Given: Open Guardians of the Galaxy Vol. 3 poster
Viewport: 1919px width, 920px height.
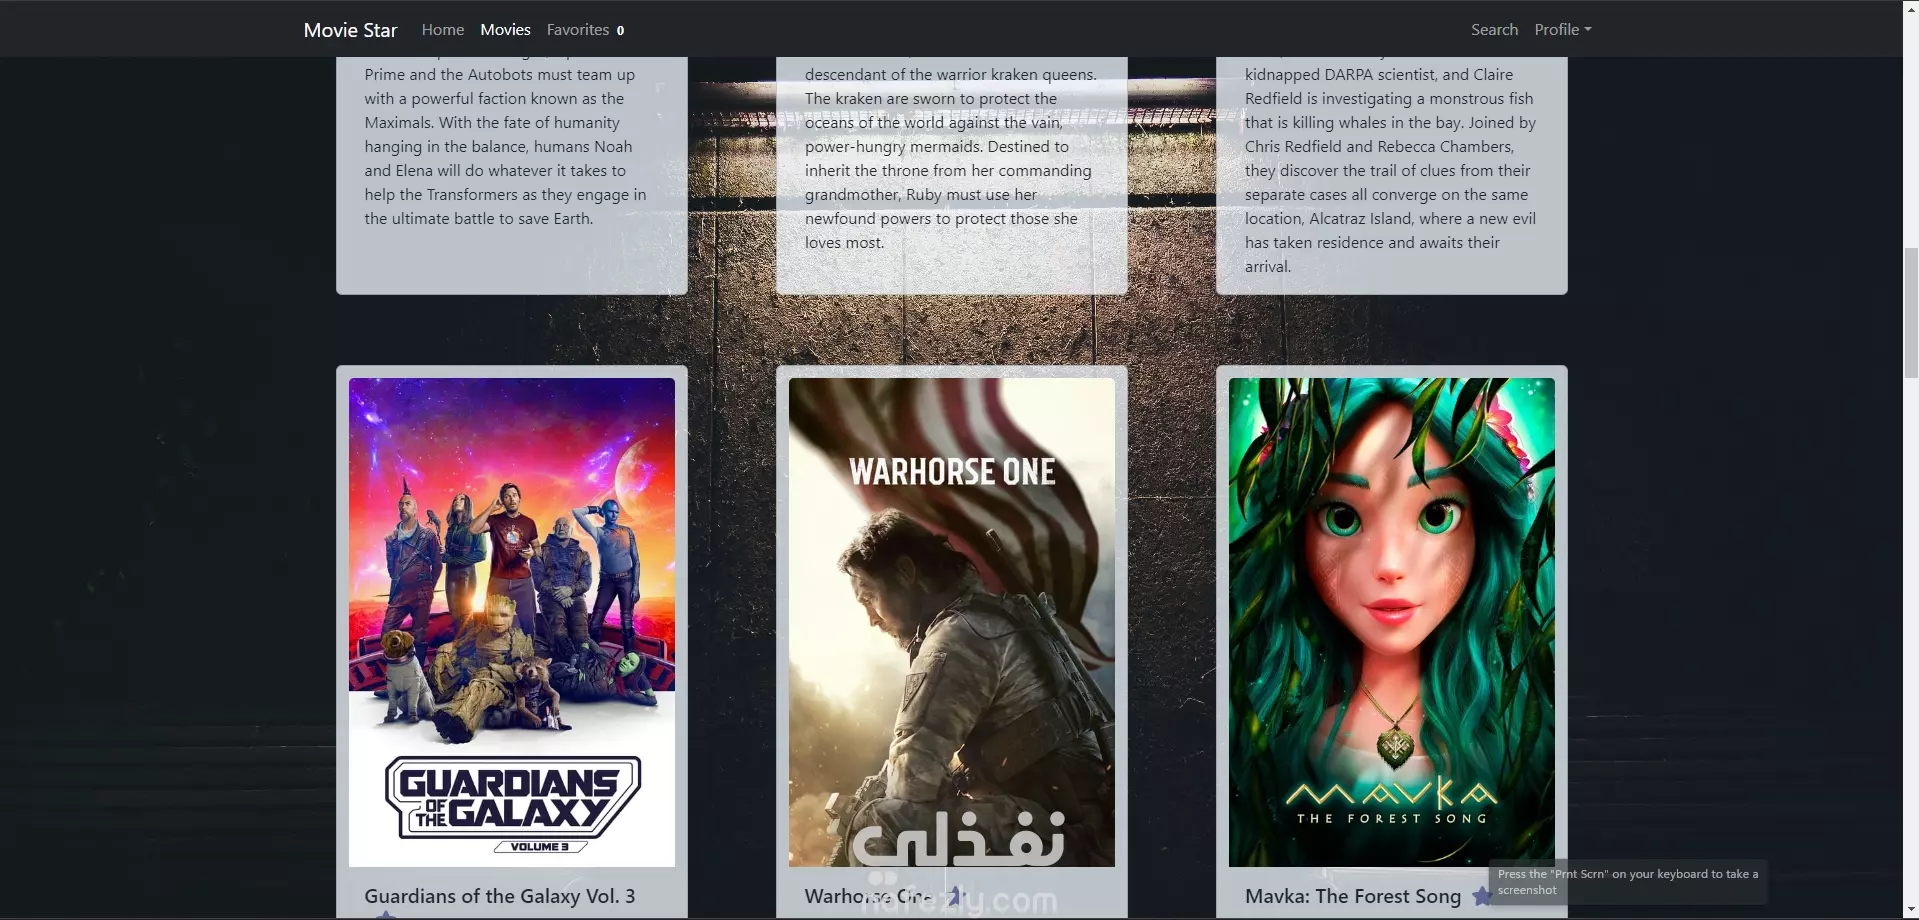Looking at the screenshot, I should [x=512, y=622].
